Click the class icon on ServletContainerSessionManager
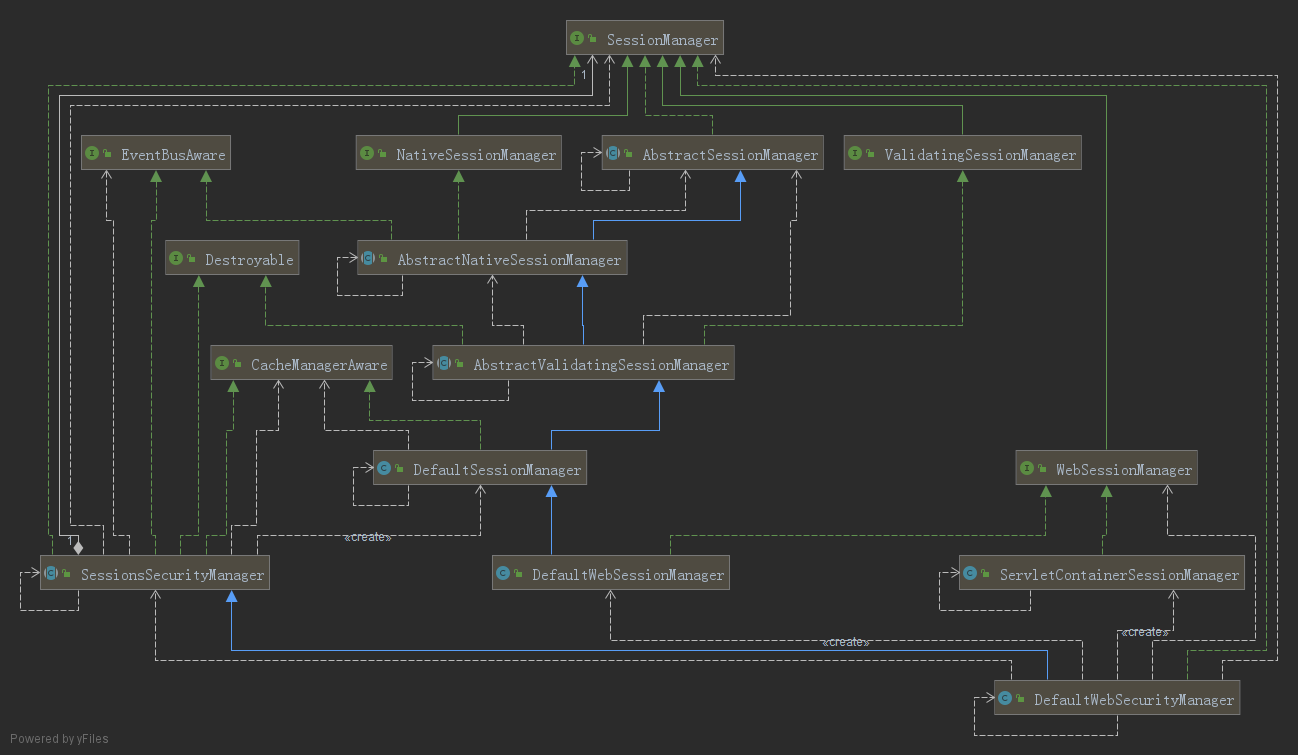The image size is (1298, 755). tap(969, 574)
